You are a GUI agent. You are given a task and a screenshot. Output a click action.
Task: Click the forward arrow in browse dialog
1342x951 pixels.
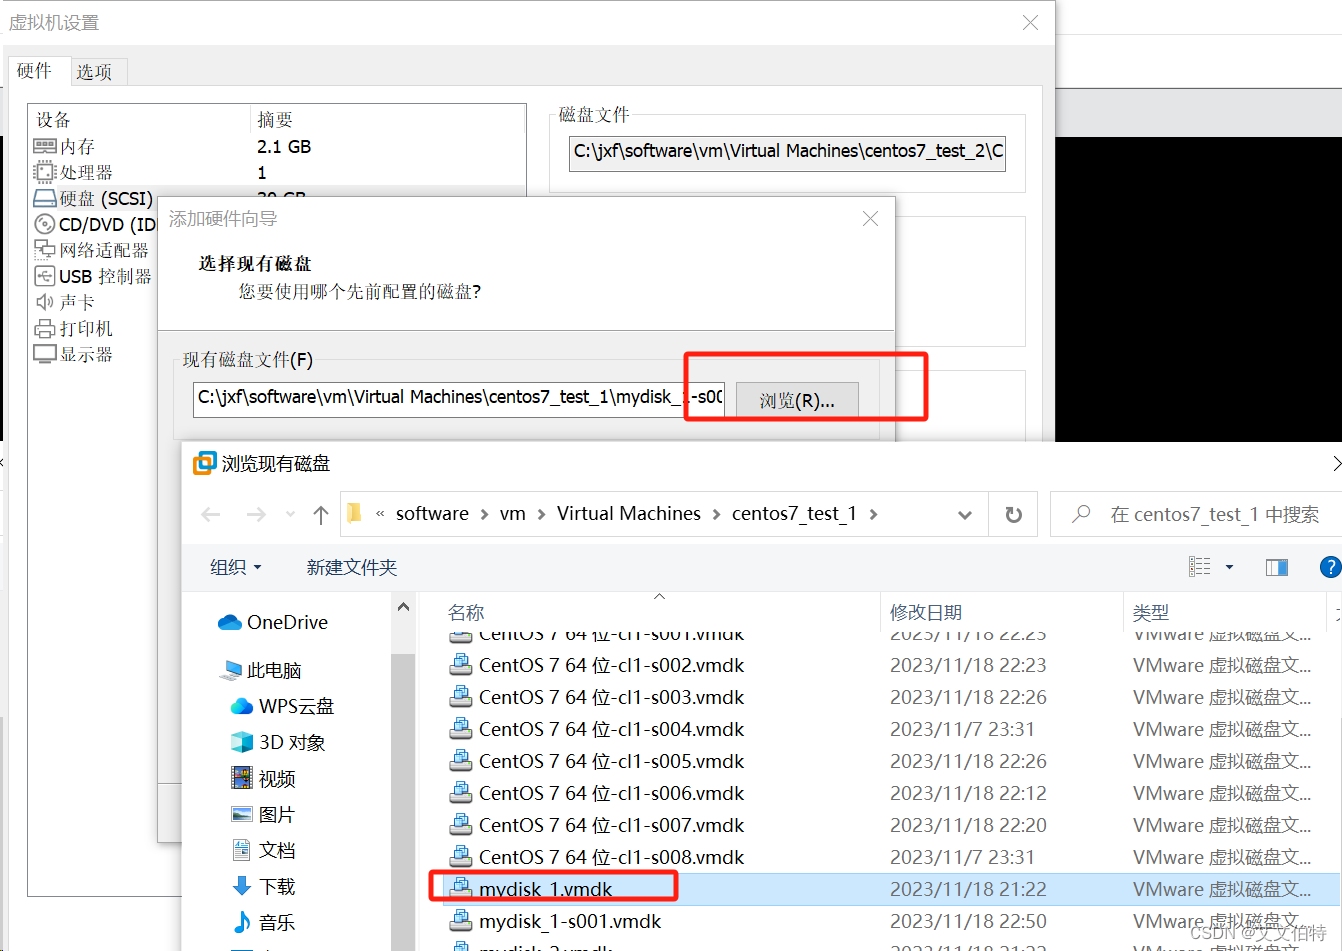[x=256, y=514]
